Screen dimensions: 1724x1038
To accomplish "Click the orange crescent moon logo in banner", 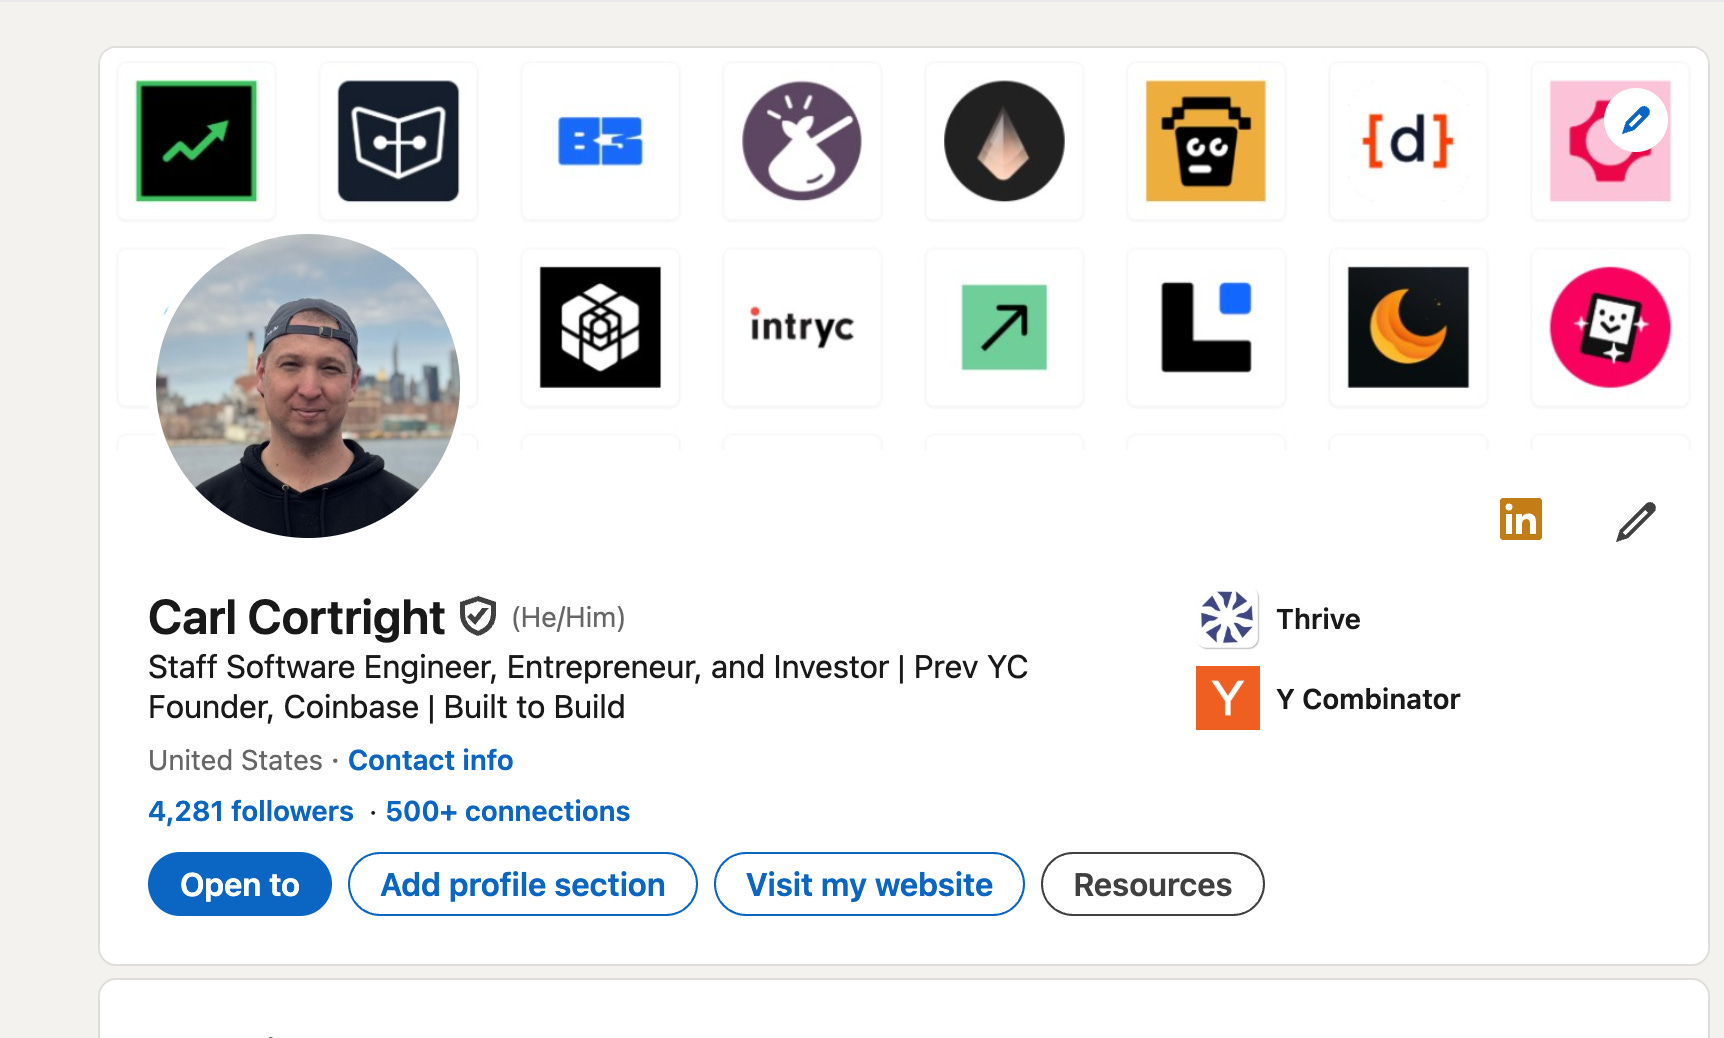I will tap(1407, 327).
